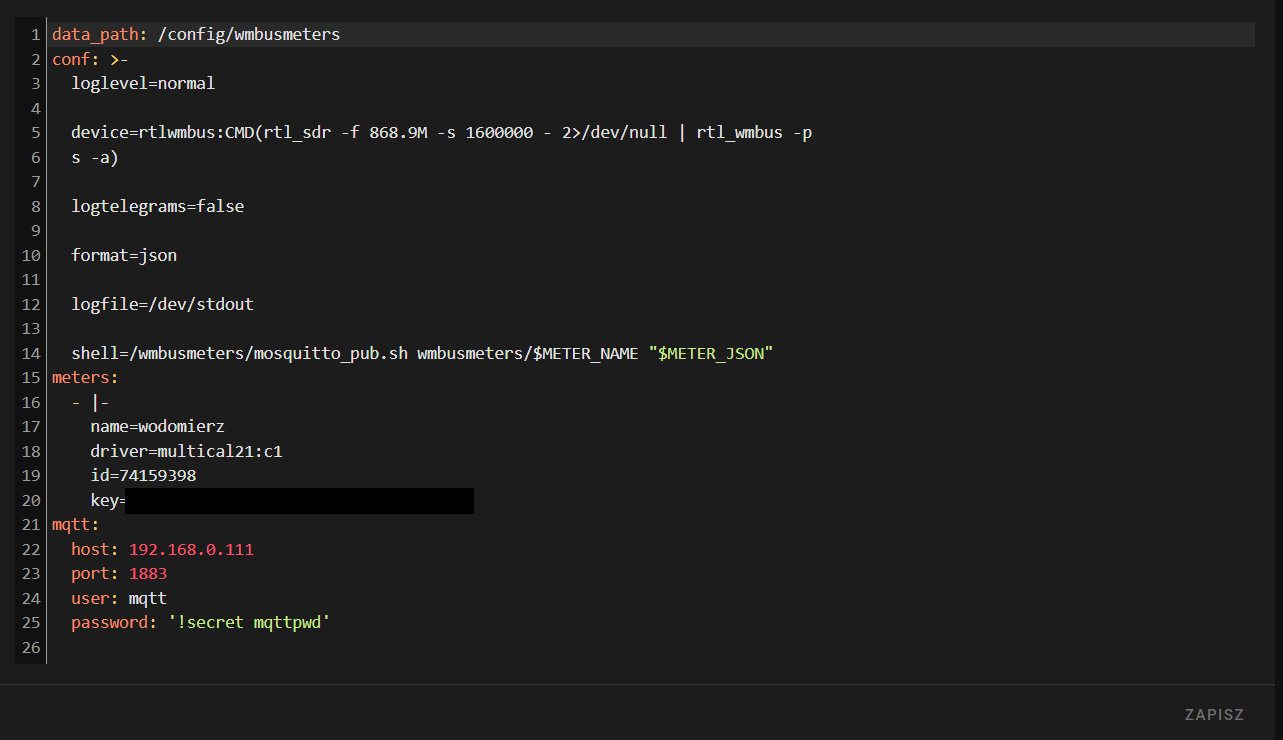Click the rtl_wmbus -p text on line 5

pos(754,132)
